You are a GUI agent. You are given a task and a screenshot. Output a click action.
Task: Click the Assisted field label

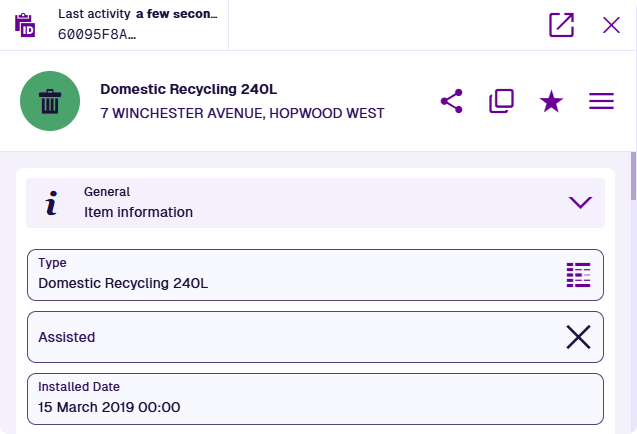(67, 337)
